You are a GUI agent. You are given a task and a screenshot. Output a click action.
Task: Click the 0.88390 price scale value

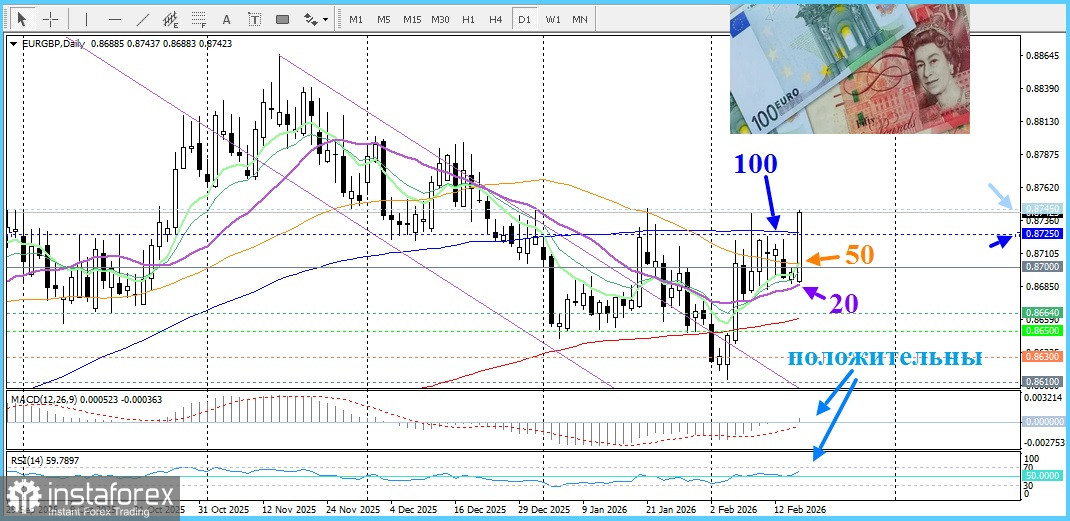[x=1041, y=89]
